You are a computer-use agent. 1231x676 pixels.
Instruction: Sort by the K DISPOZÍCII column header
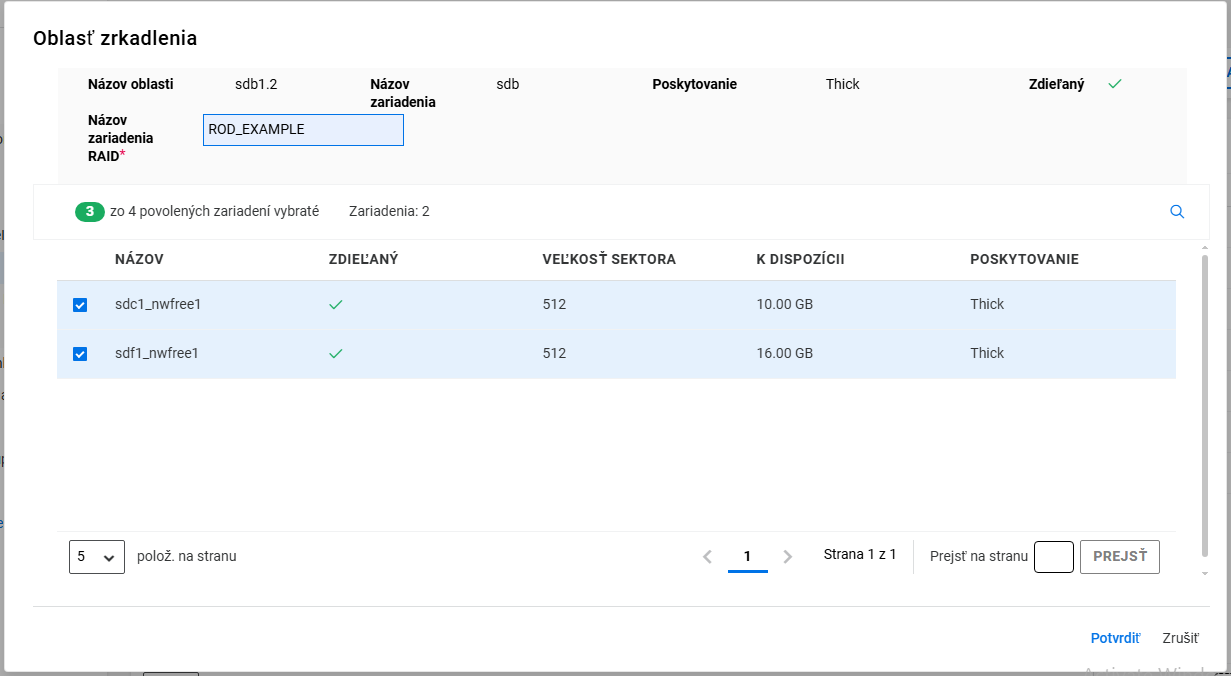[800, 260]
